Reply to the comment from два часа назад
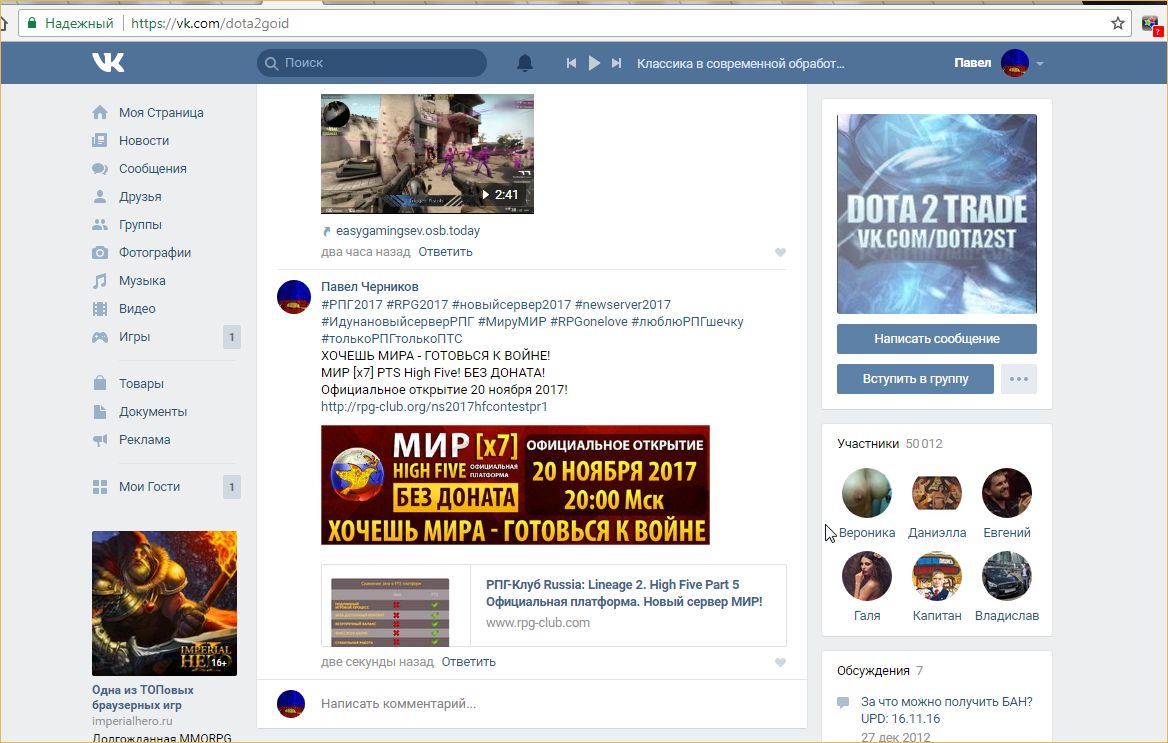 445,252
